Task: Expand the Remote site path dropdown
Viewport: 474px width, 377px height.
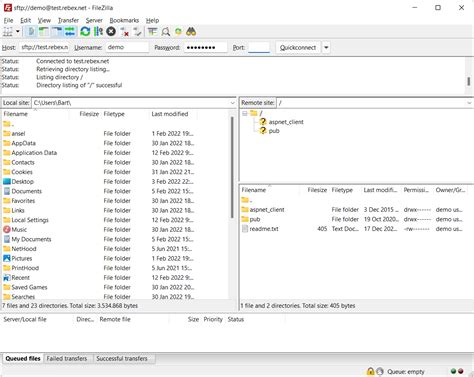Action: tap(469, 103)
